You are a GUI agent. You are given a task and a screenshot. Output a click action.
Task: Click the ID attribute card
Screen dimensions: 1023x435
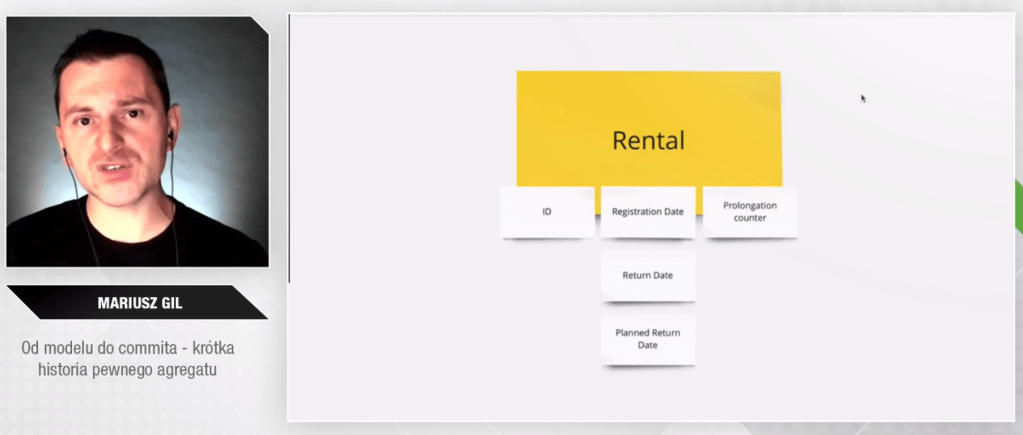(547, 212)
